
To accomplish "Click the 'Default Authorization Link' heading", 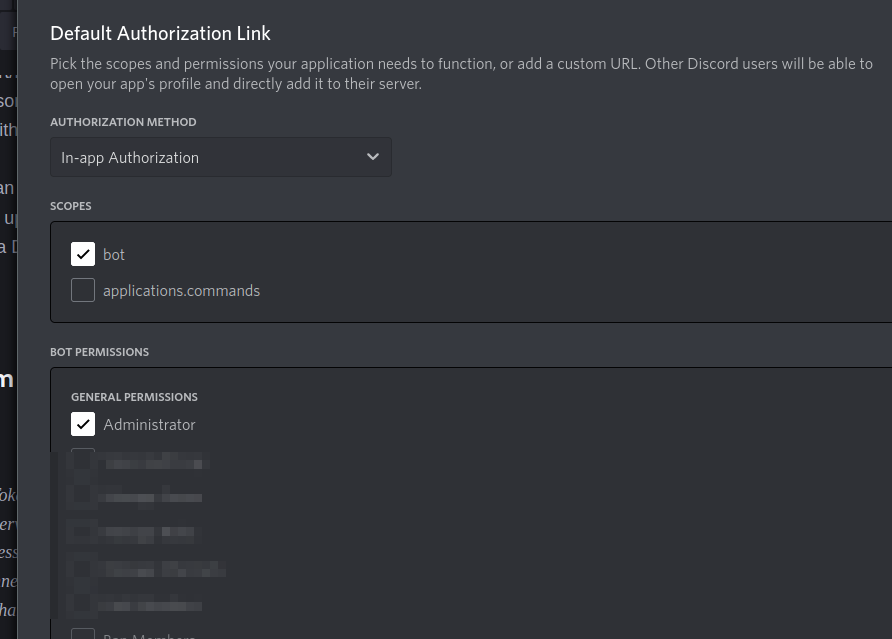I will pos(160,33).
